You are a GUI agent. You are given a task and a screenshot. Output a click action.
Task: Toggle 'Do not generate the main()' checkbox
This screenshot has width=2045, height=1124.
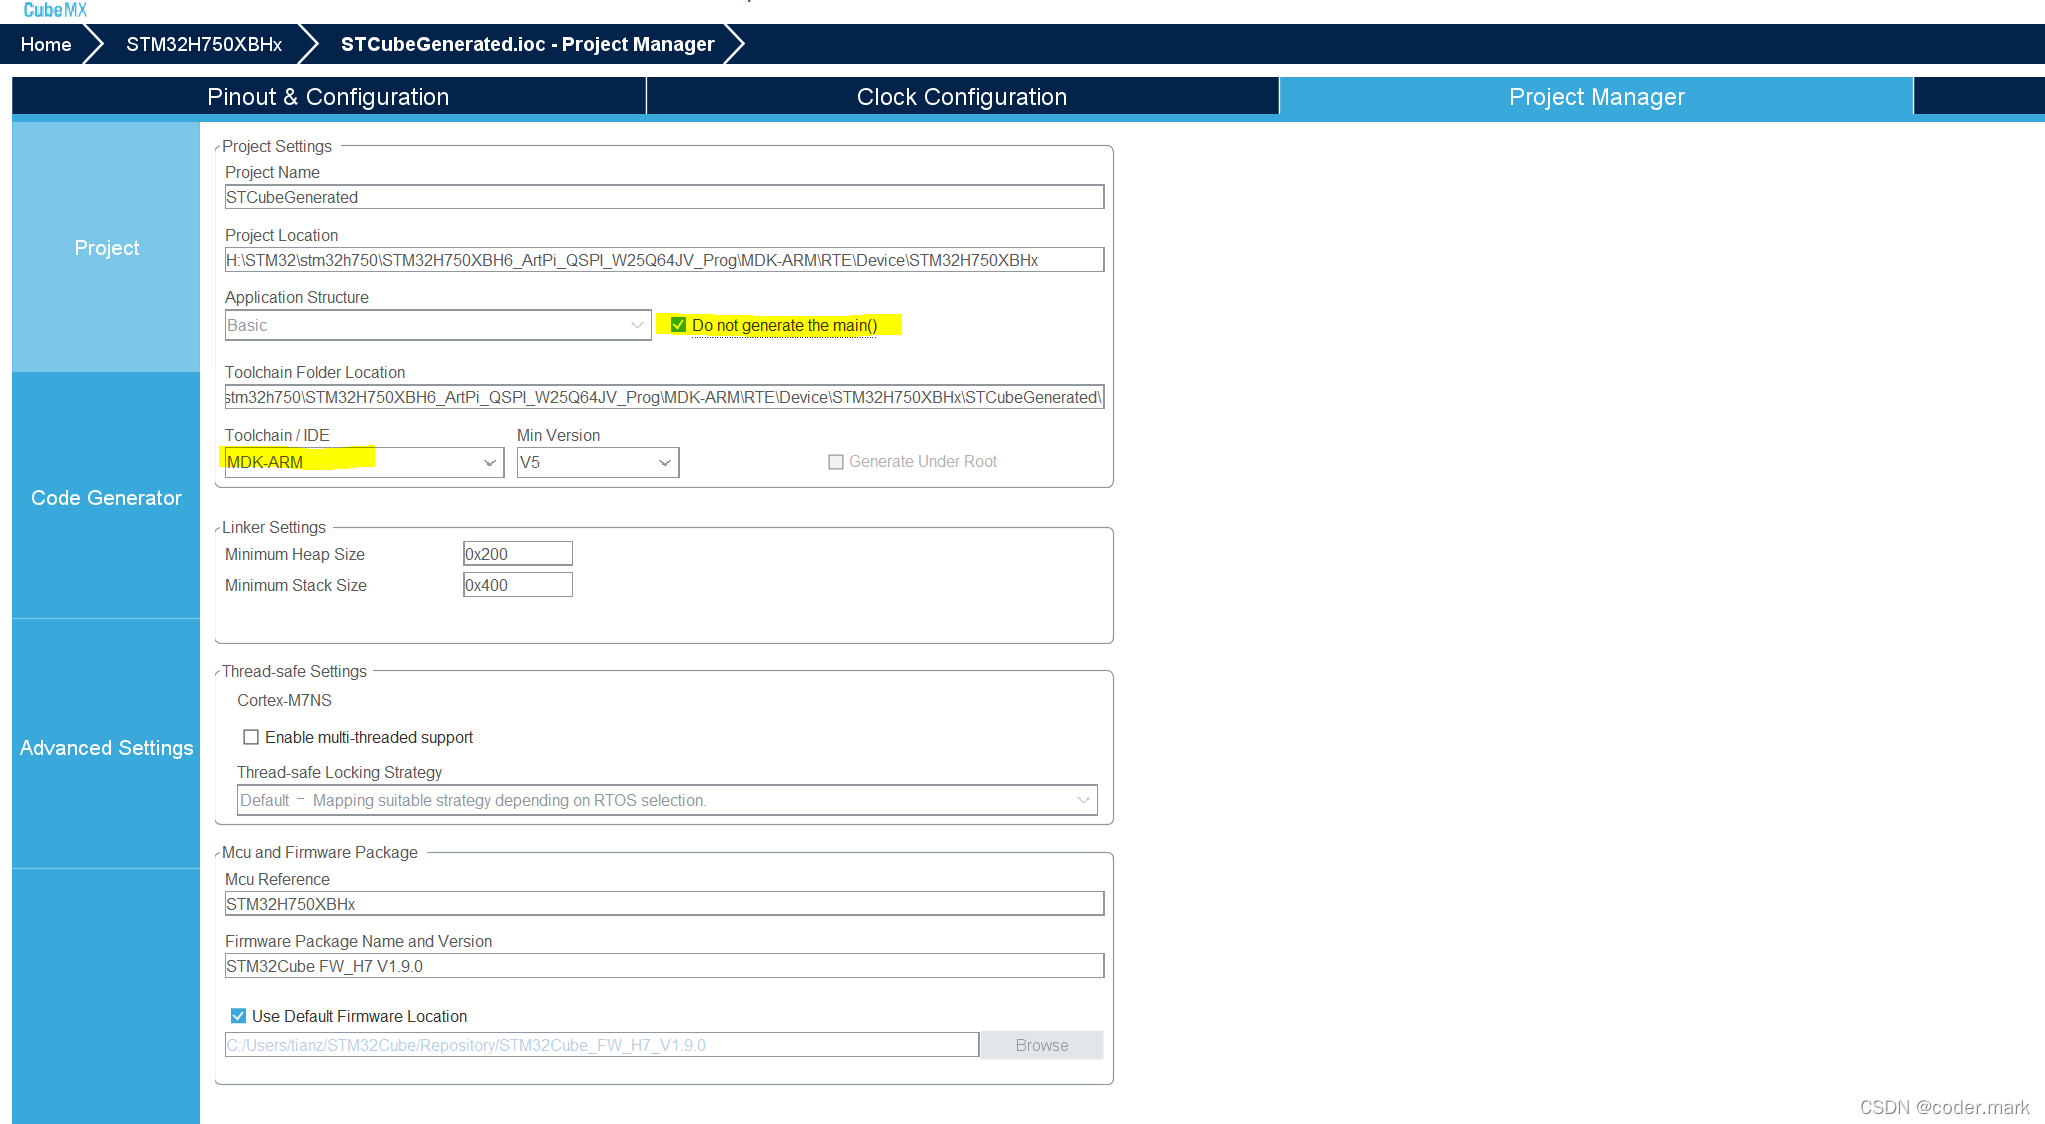[678, 325]
